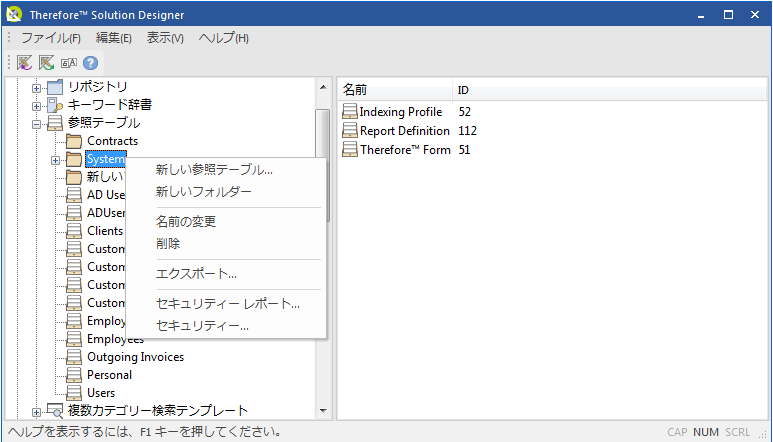Click the tree scrollbar up arrow

click(x=323, y=87)
